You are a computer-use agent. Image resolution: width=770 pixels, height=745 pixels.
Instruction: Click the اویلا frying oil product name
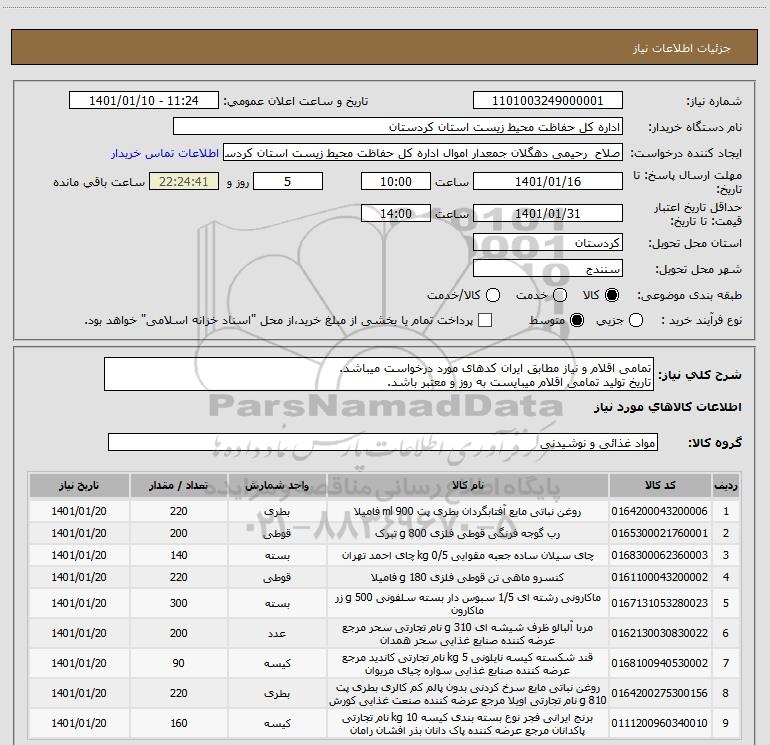[x=468, y=693]
